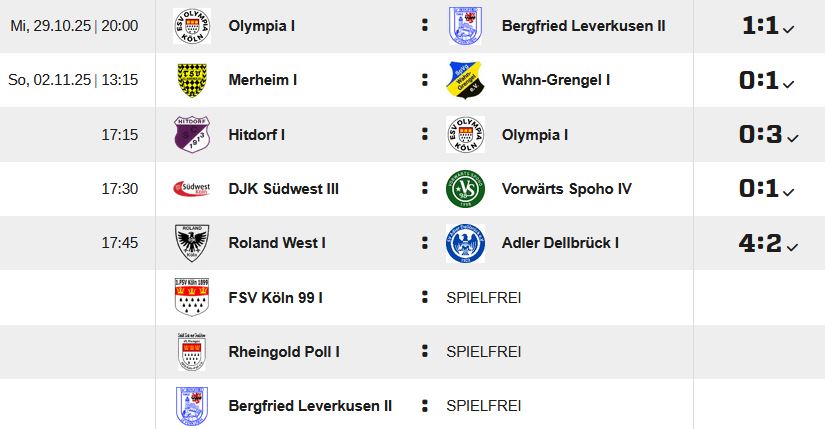Click the Rheingold Poll I crest

[x=191, y=351]
